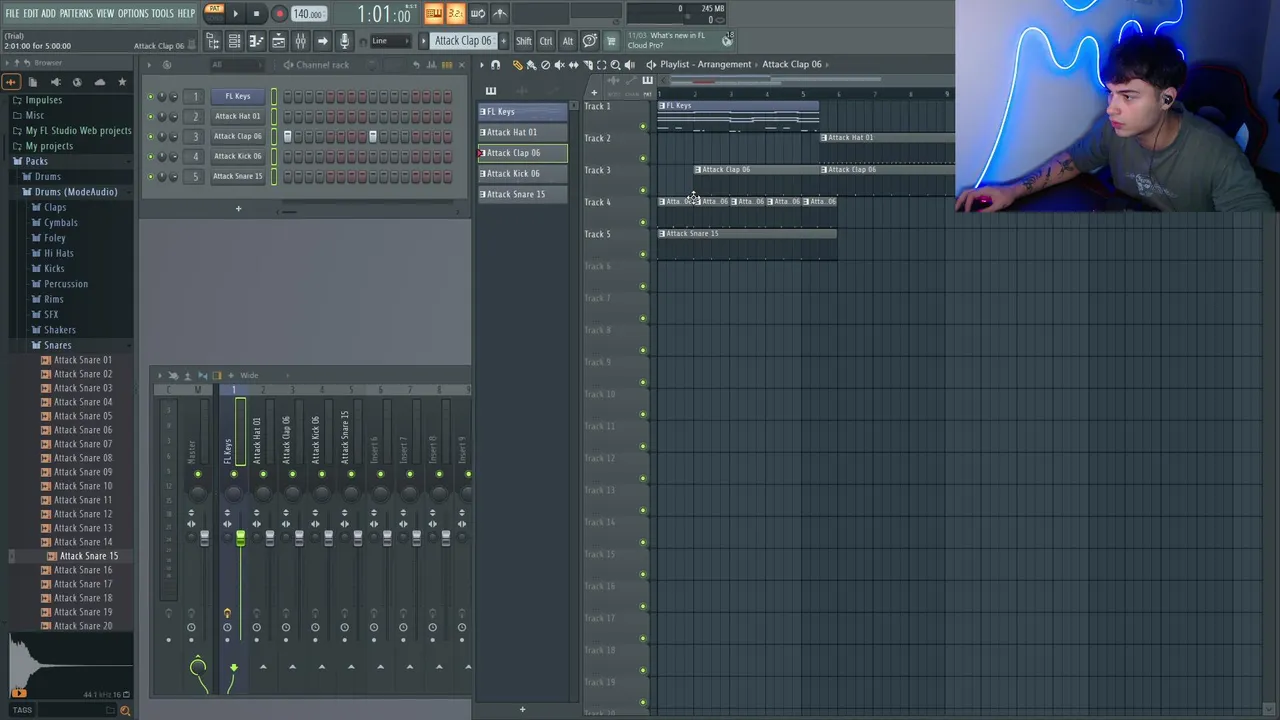
Task: Toggle the Playlist snap magnet icon
Action: (x=495, y=64)
